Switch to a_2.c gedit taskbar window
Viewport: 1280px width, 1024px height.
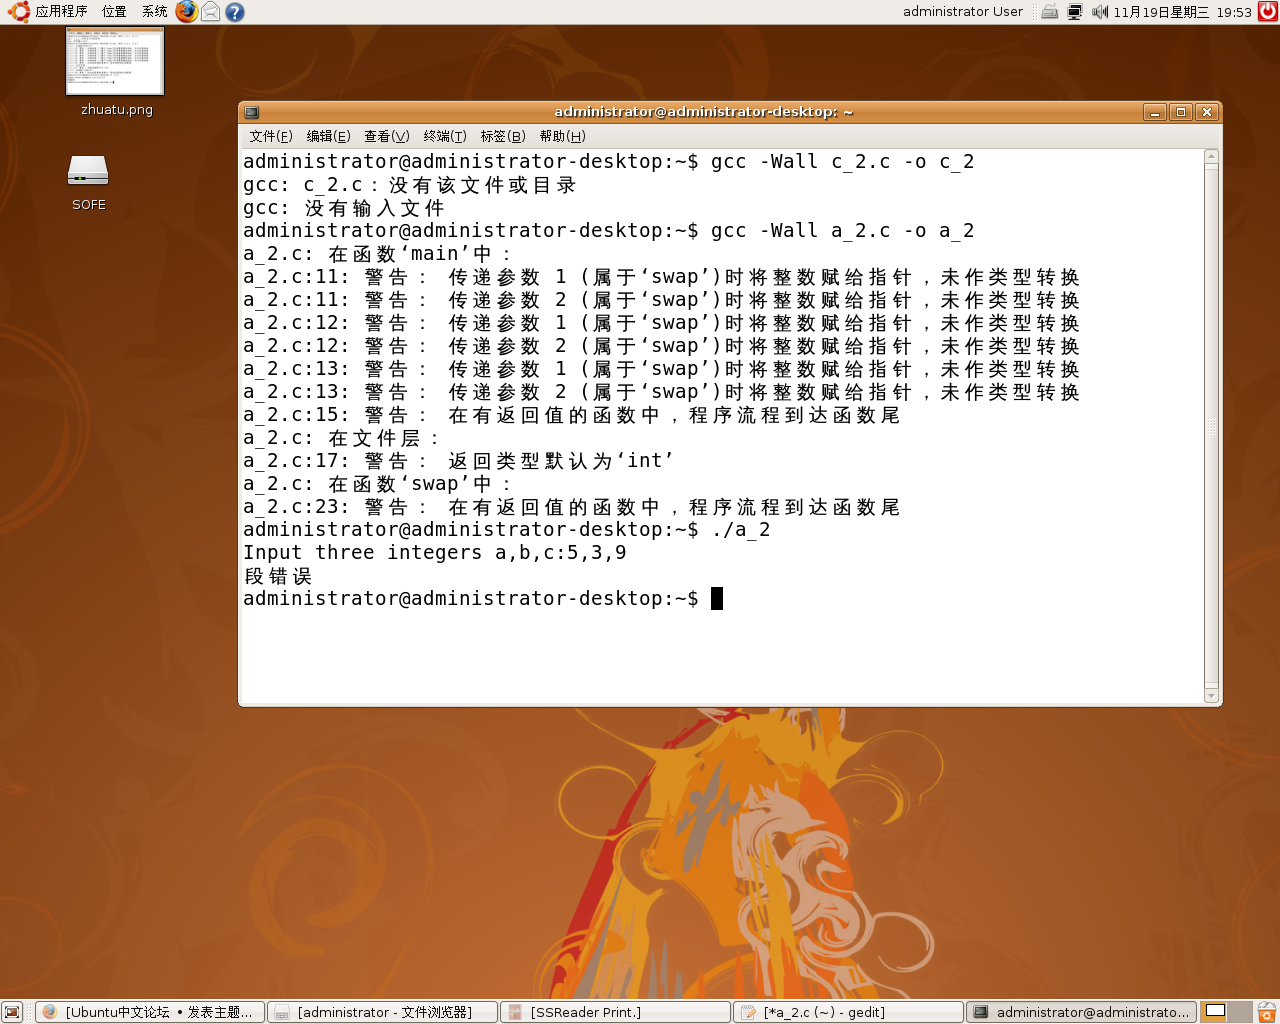pos(849,1012)
